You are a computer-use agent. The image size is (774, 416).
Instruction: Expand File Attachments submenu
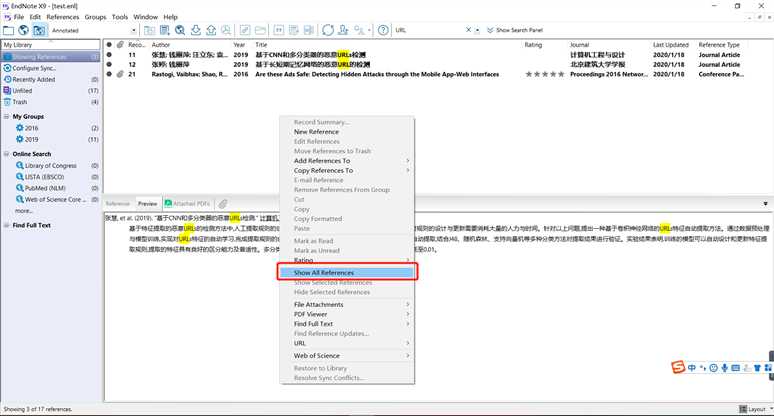click(x=347, y=304)
